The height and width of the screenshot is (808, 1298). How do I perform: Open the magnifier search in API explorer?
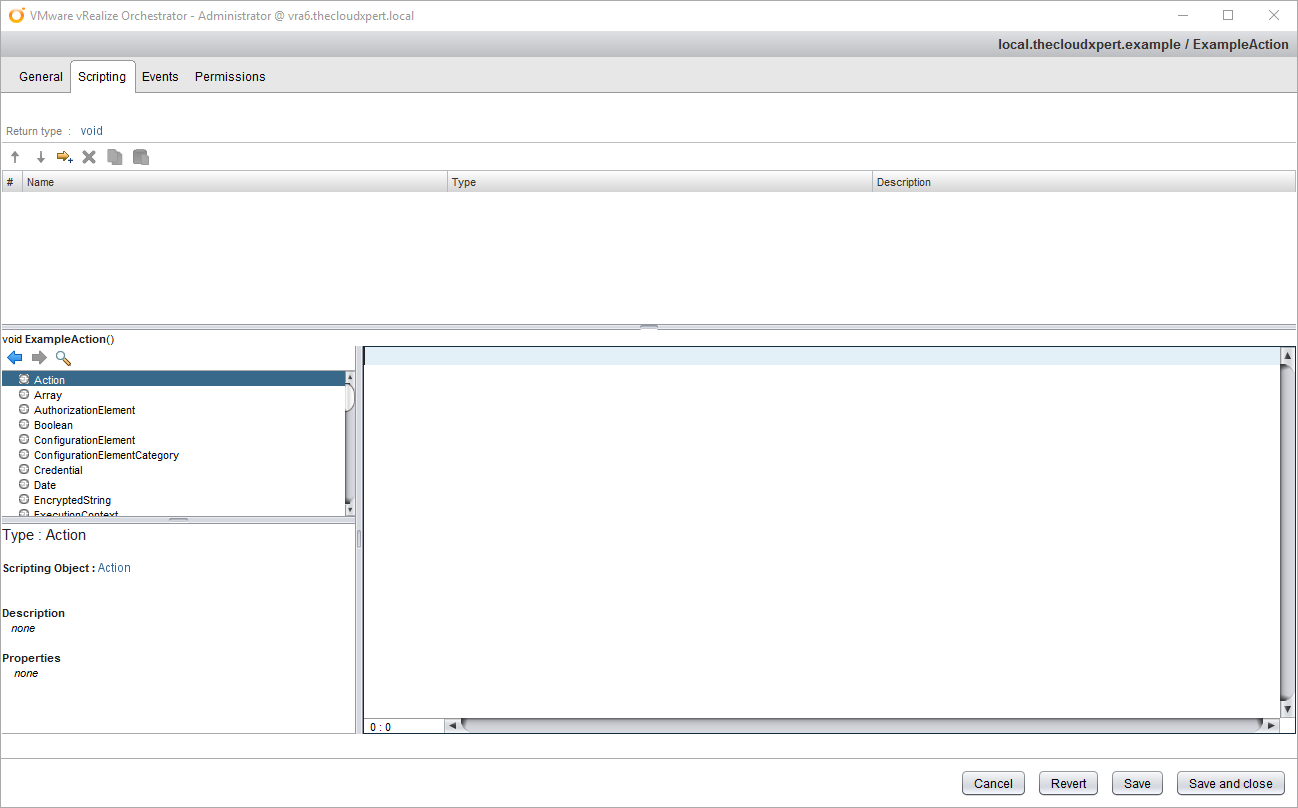click(x=63, y=358)
